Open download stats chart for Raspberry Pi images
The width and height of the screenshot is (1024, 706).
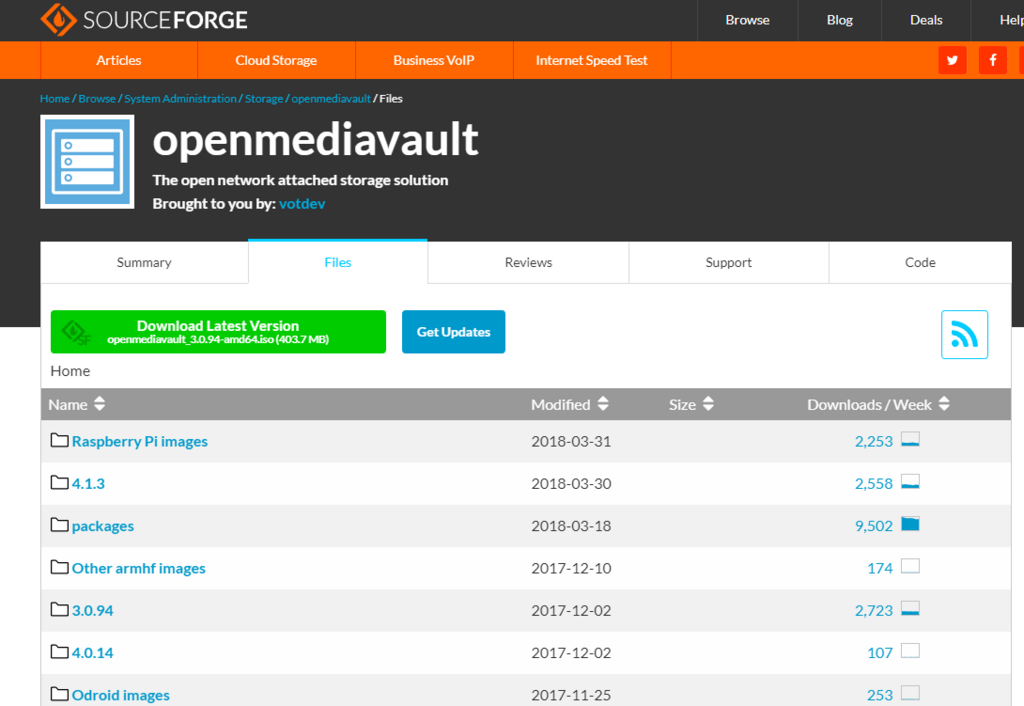(910, 439)
